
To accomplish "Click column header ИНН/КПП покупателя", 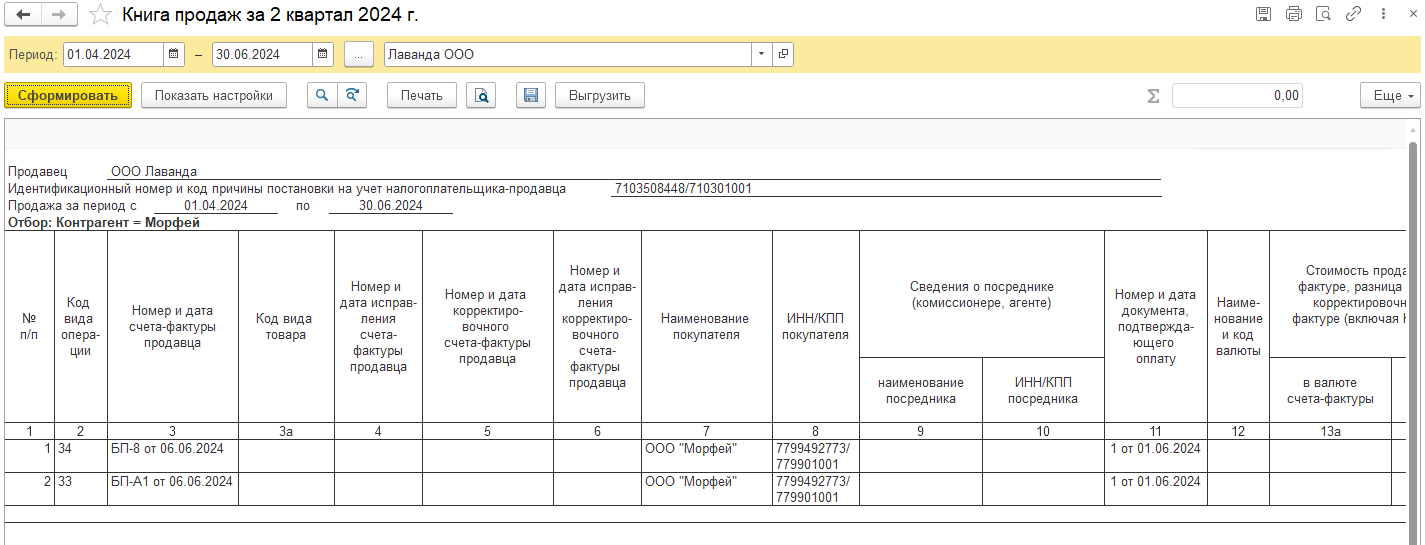I will 816,326.
